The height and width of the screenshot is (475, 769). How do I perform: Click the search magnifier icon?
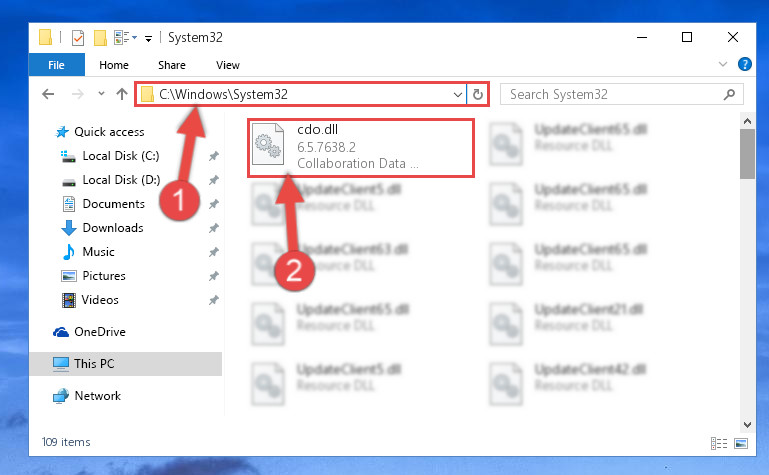tap(729, 94)
